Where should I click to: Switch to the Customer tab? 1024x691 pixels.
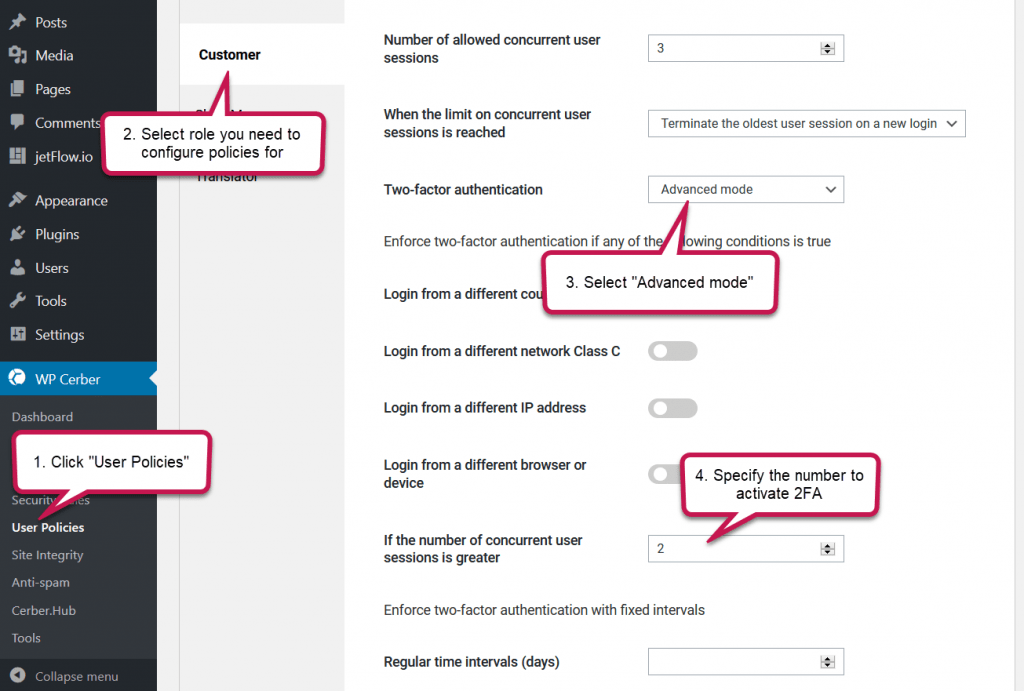click(x=229, y=55)
